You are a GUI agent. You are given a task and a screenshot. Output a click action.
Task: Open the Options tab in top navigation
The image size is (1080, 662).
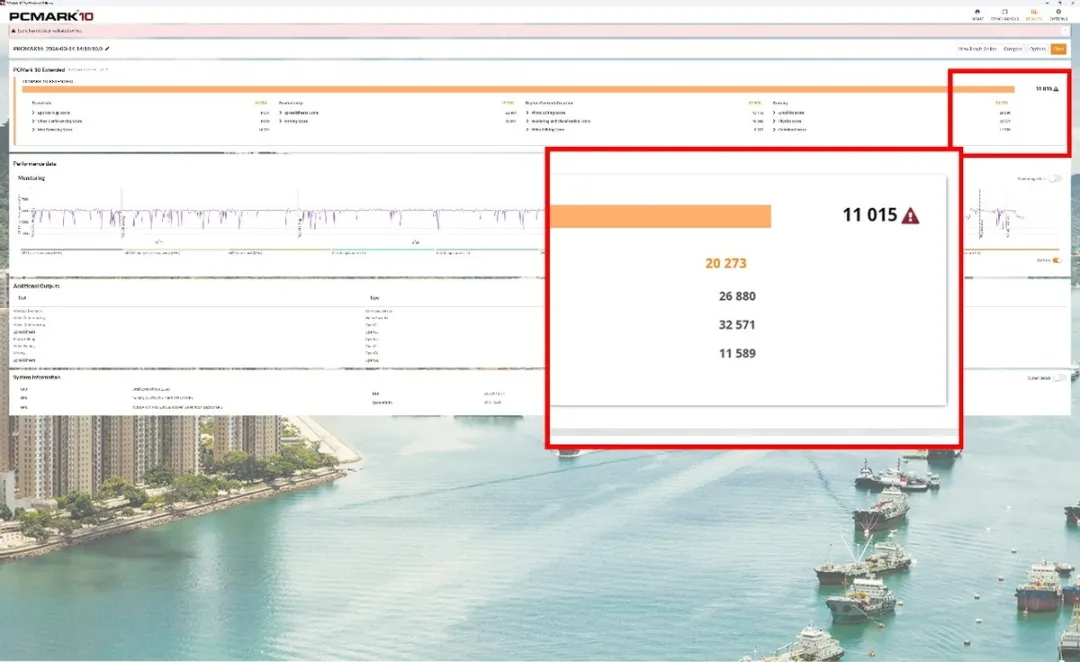(x=1059, y=13)
